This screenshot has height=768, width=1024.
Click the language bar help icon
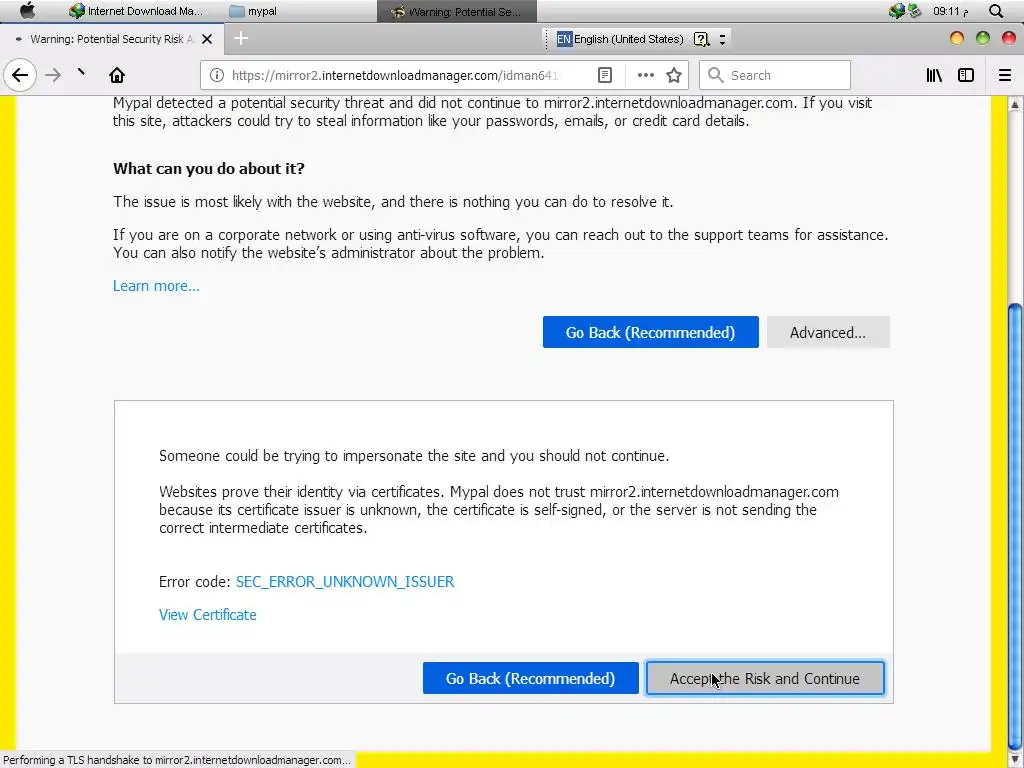701,39
